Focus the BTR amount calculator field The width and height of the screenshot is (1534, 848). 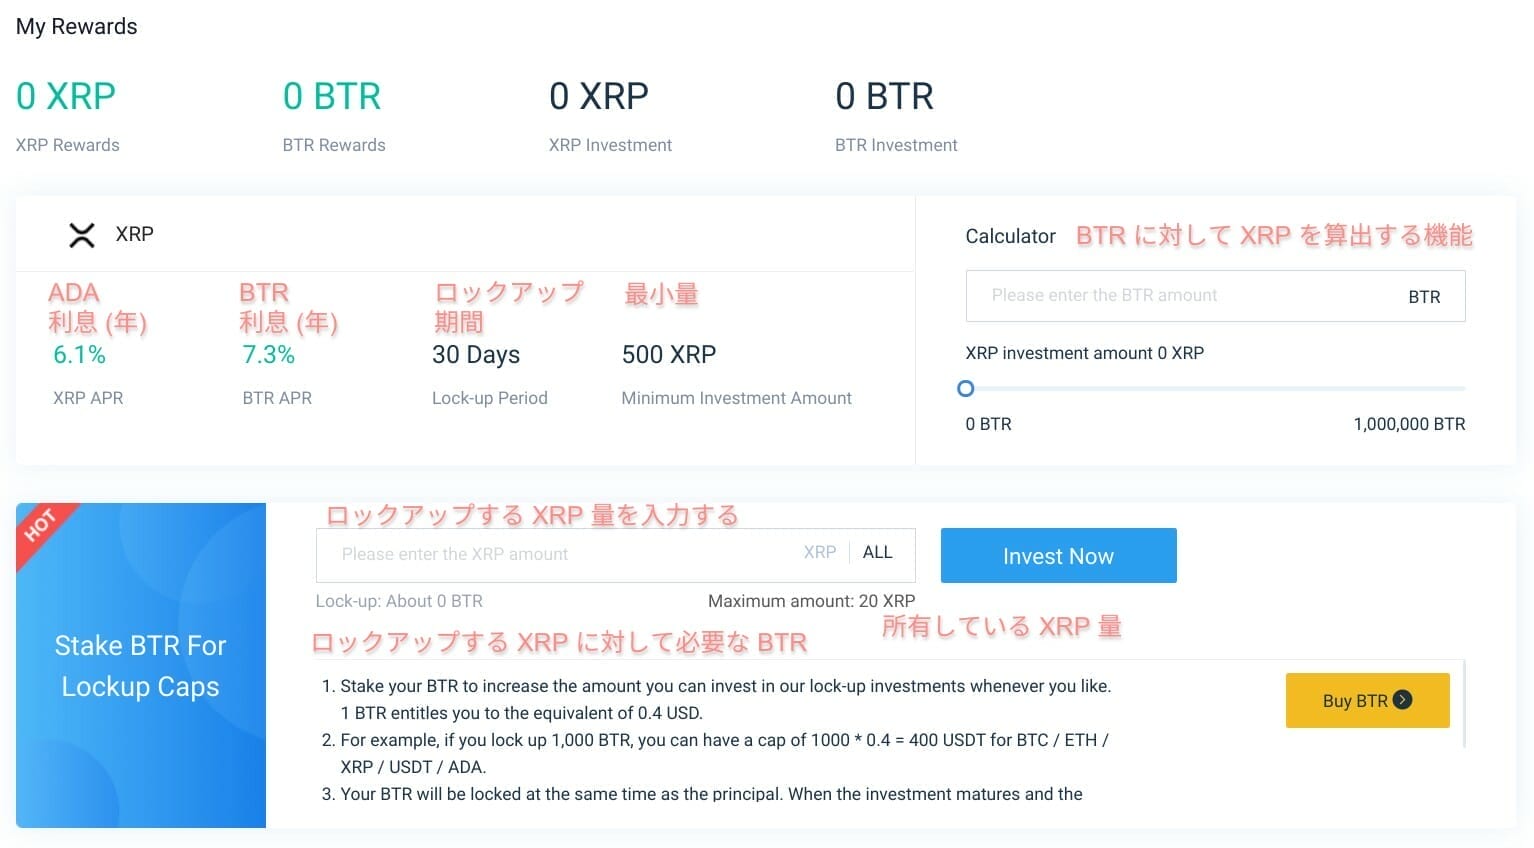[x=1215, y=296]
